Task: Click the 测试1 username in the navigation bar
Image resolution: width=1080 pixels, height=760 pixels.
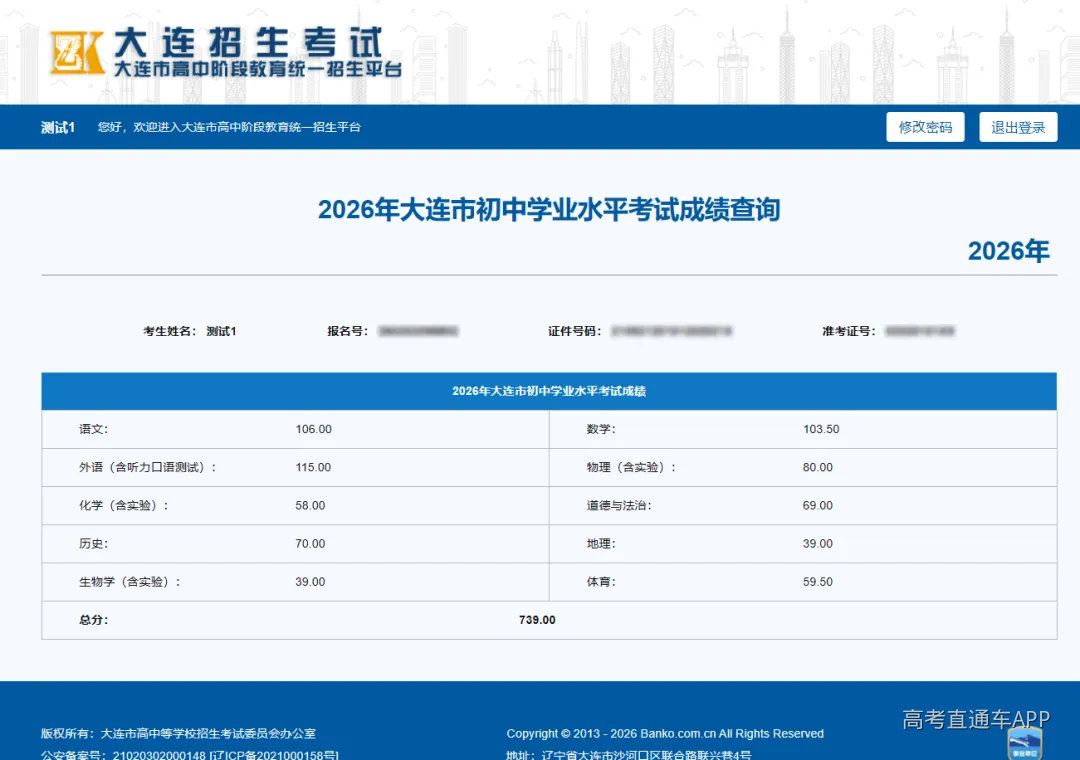Action: point(58,127)
